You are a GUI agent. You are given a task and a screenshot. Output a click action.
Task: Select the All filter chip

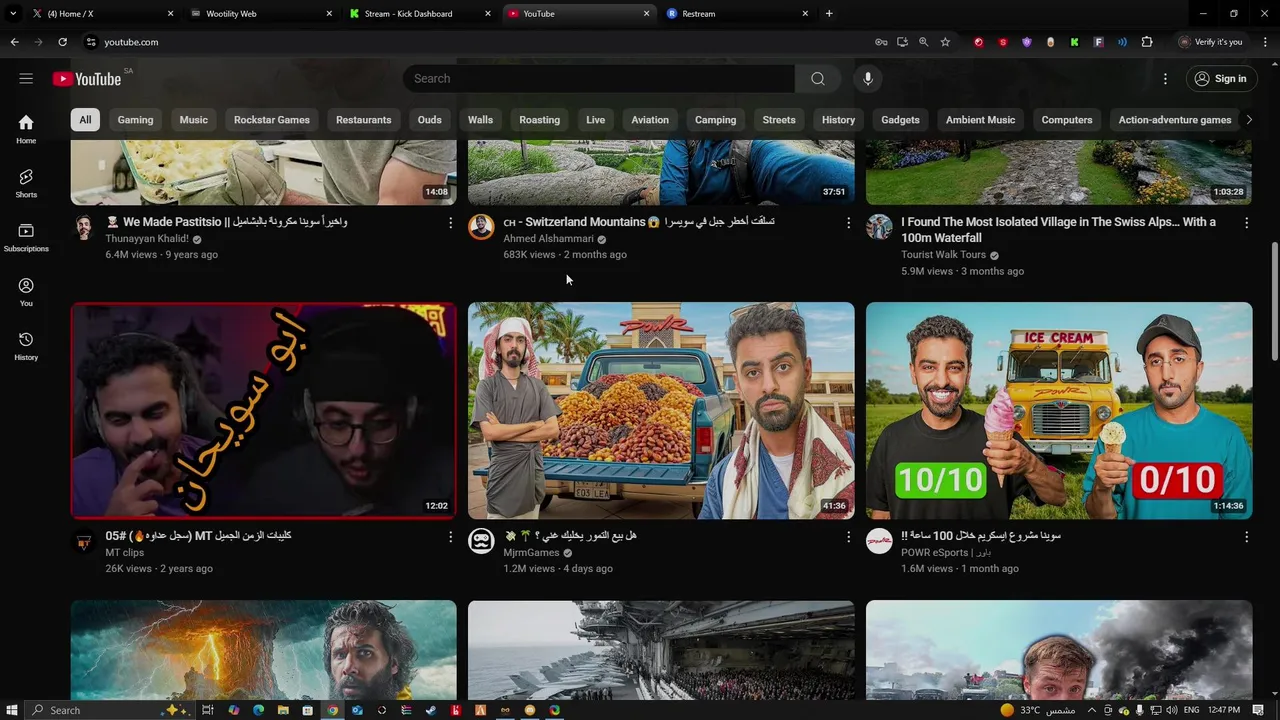click(x=85, y=120)
